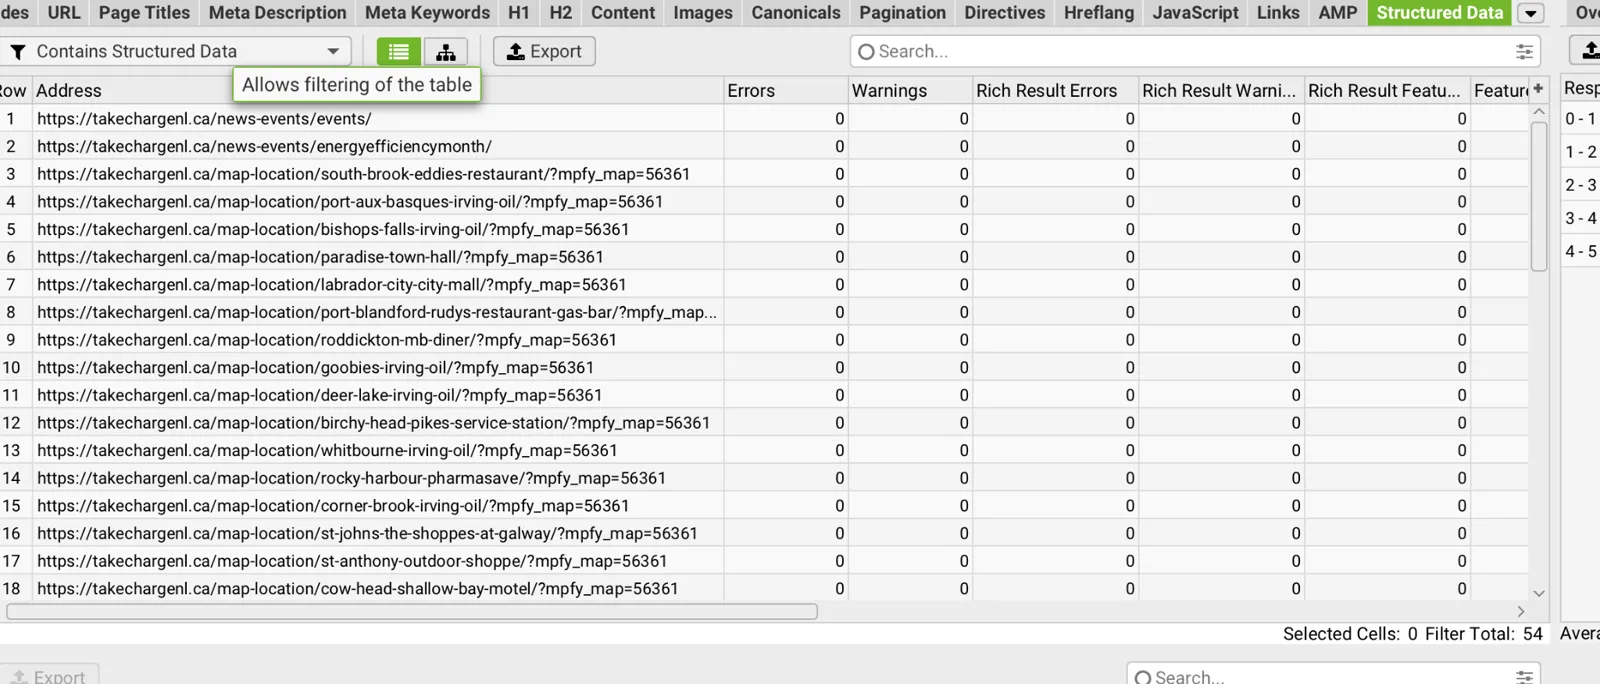Click the Filter Total: 54 status text

1484,634
